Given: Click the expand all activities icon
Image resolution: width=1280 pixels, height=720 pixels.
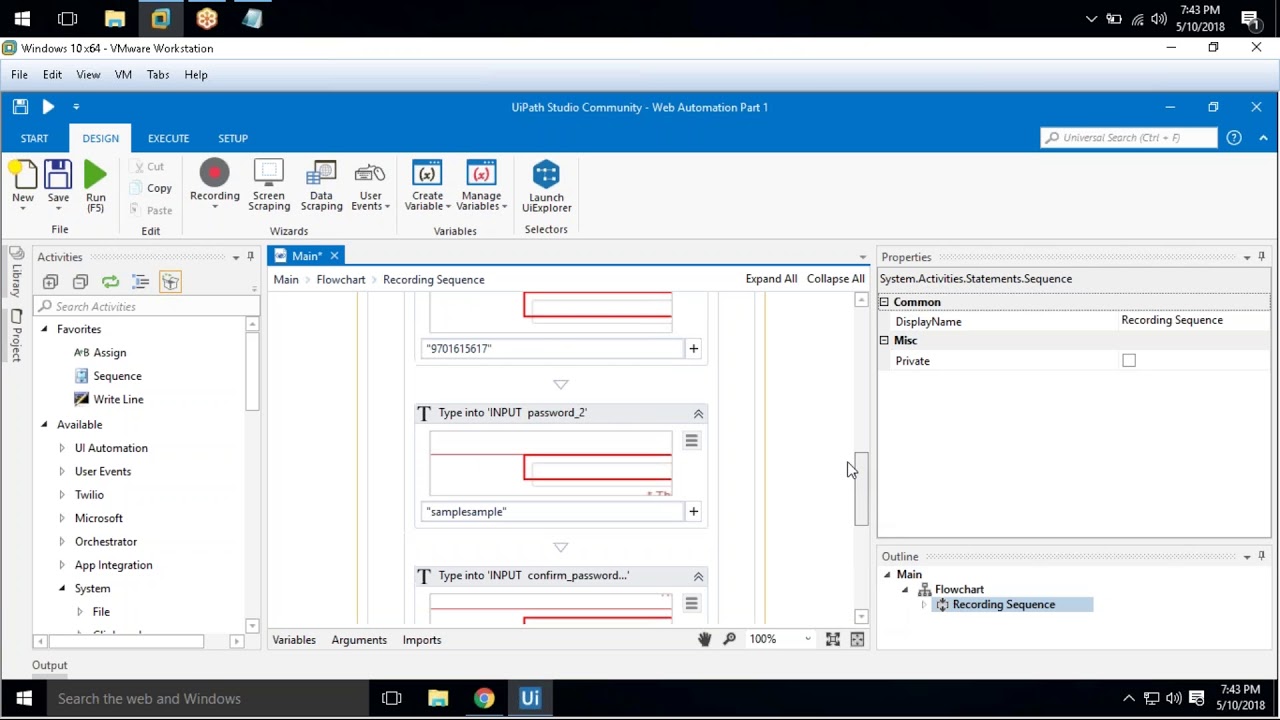Looking at the screenshot, I should (x=51, y=282).
